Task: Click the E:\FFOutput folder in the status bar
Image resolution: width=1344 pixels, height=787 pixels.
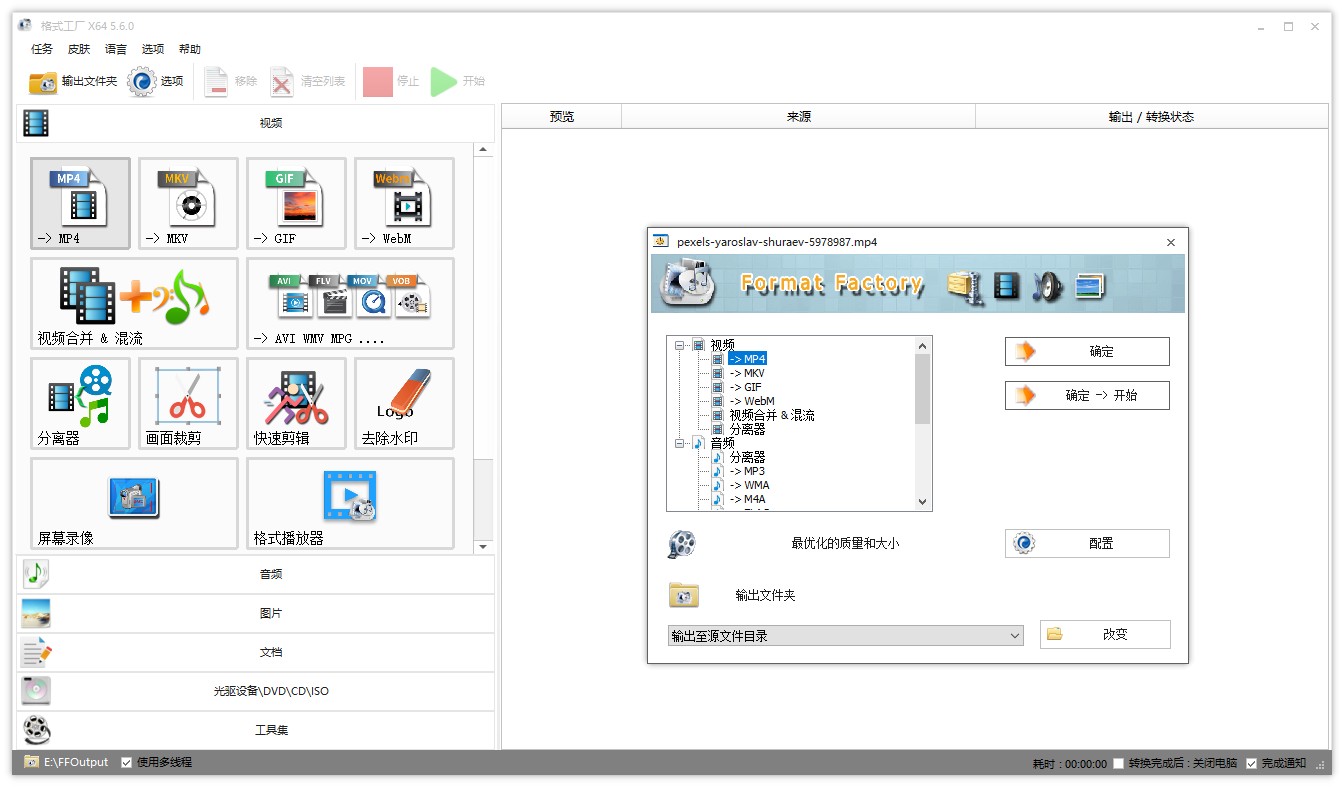Action: [x=67, y=763]
